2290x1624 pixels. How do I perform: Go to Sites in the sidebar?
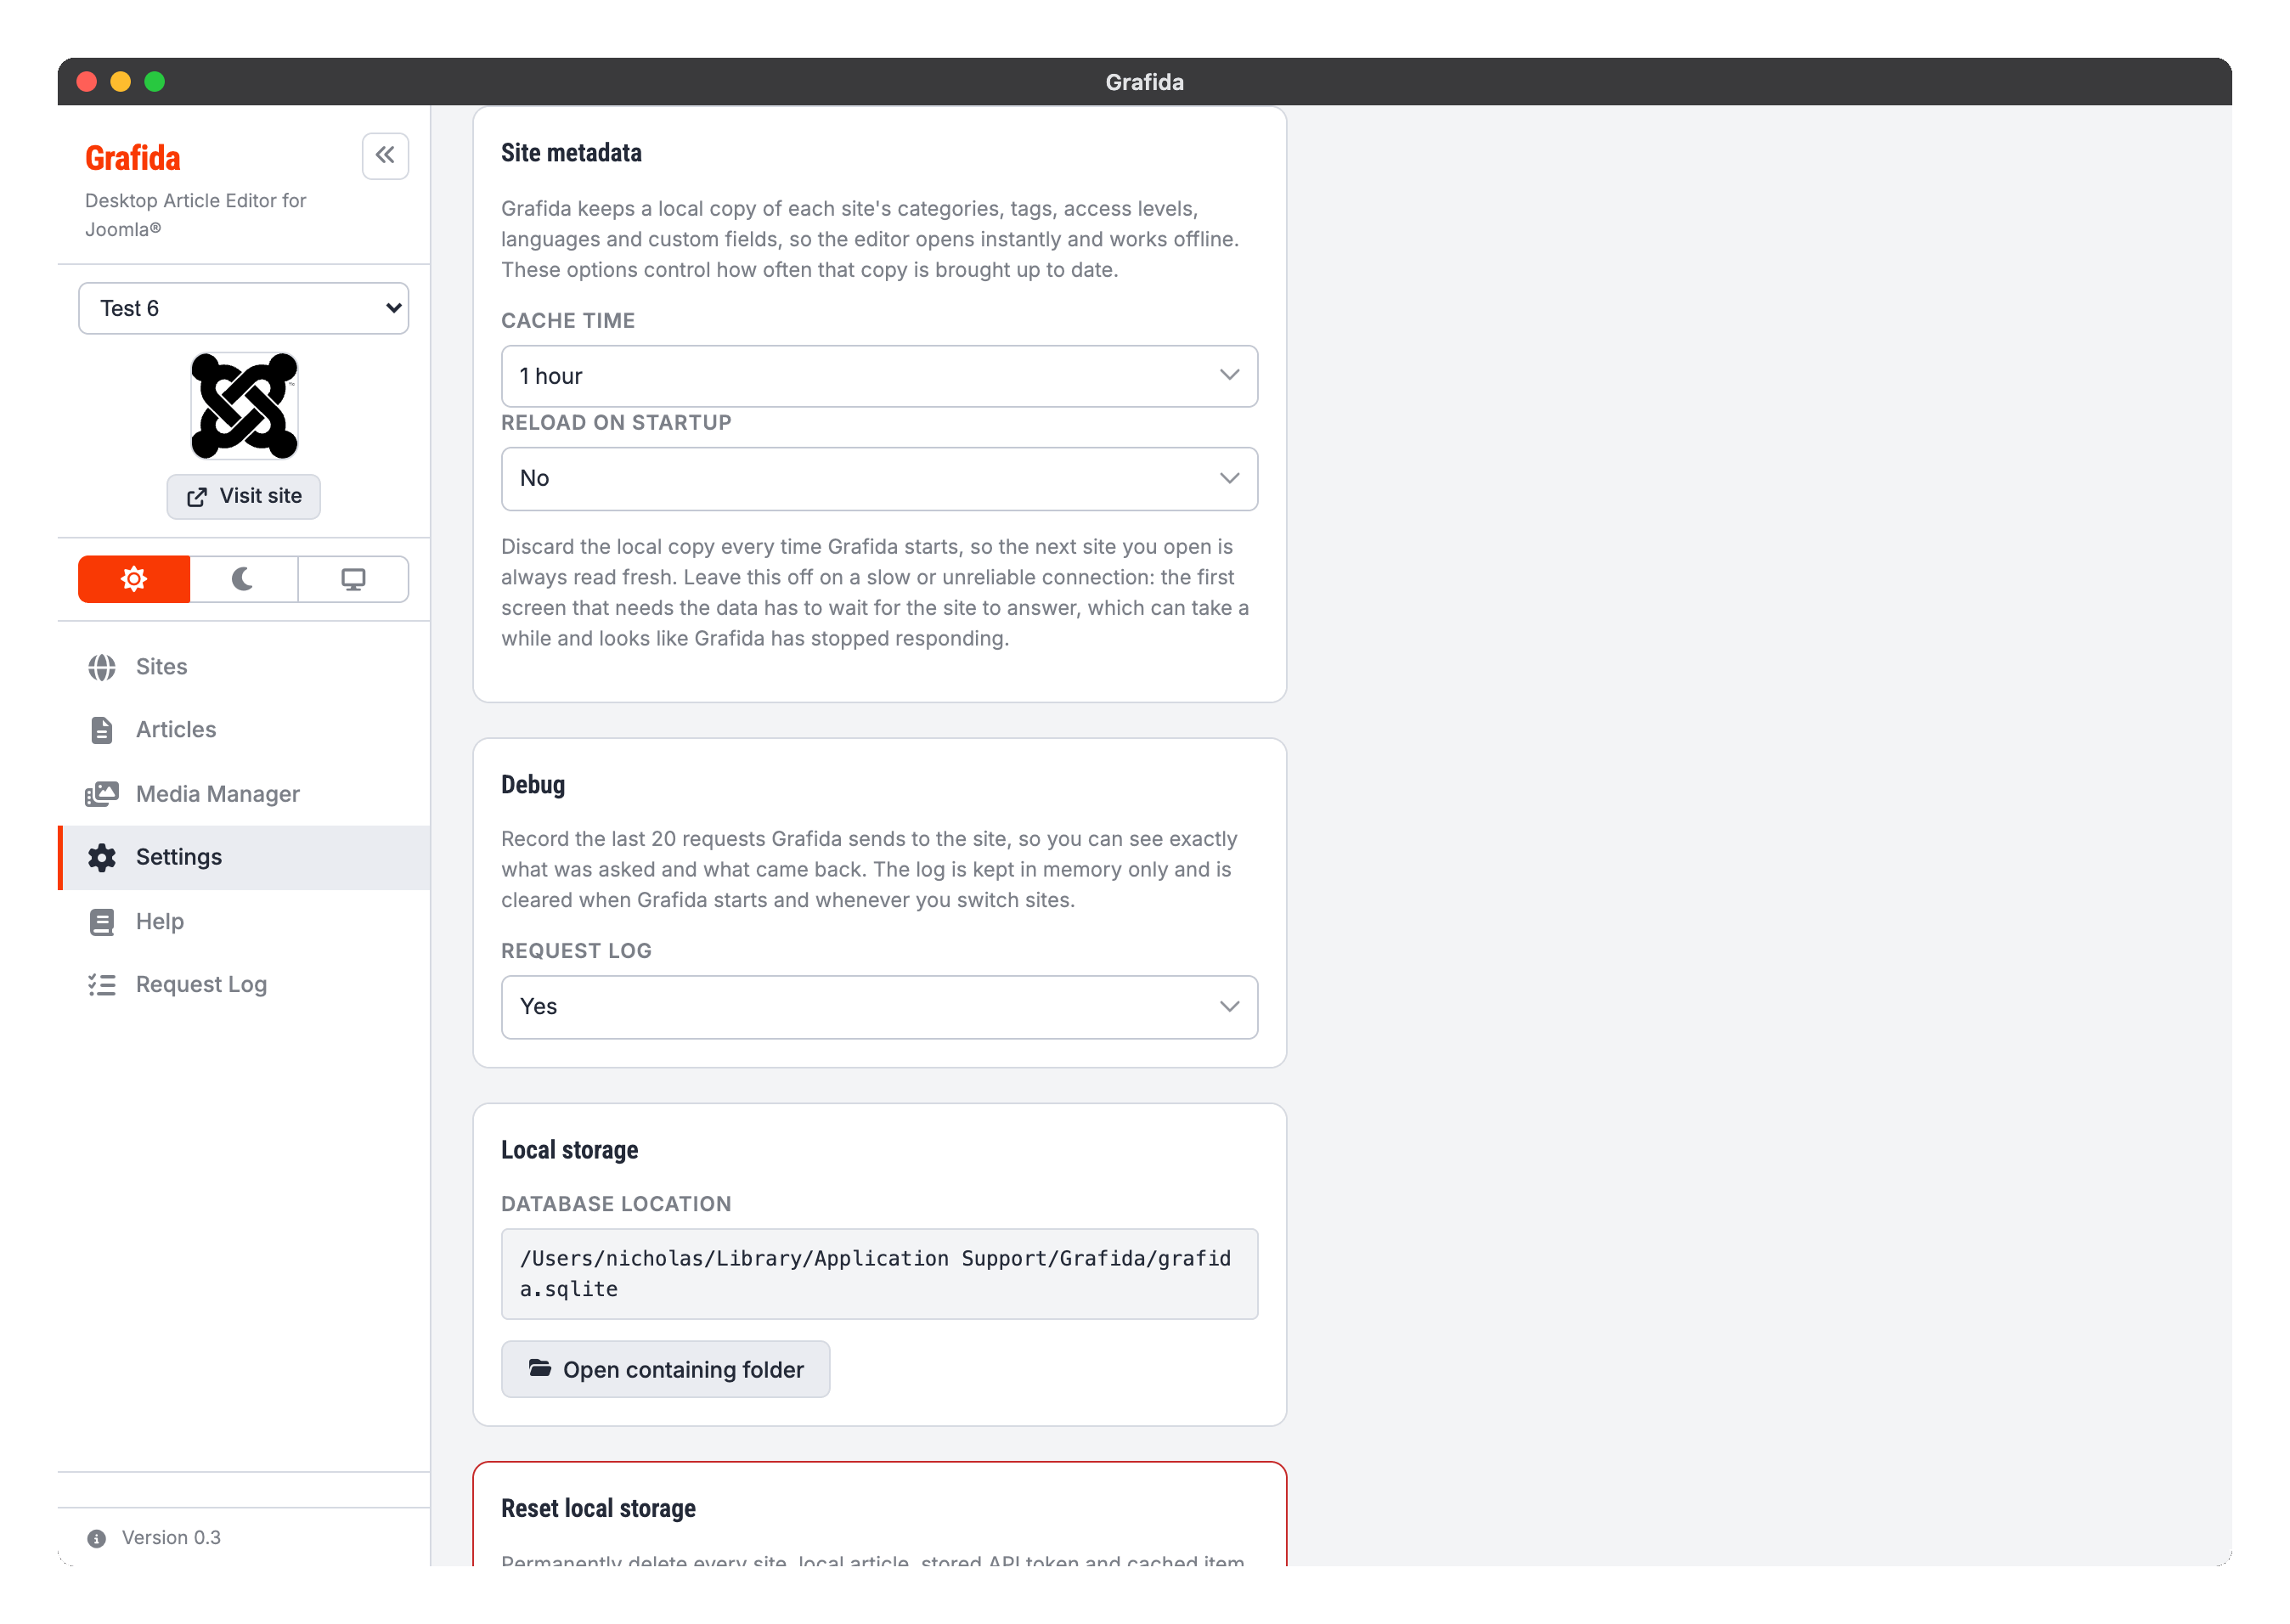[244, 667]
